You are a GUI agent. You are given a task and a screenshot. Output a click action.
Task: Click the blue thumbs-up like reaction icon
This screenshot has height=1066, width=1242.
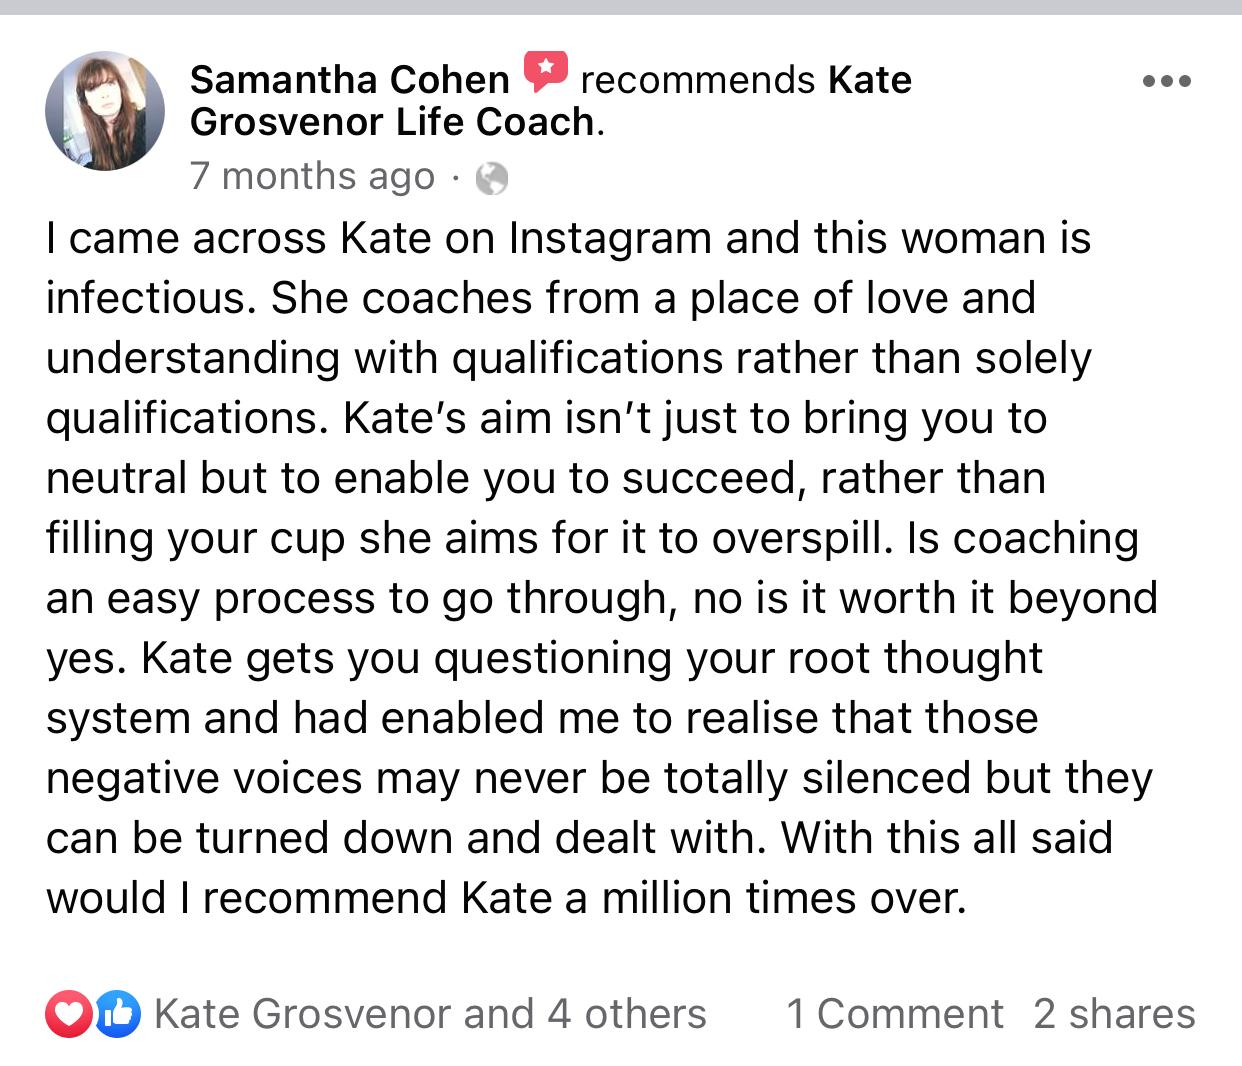(118, 1014)
